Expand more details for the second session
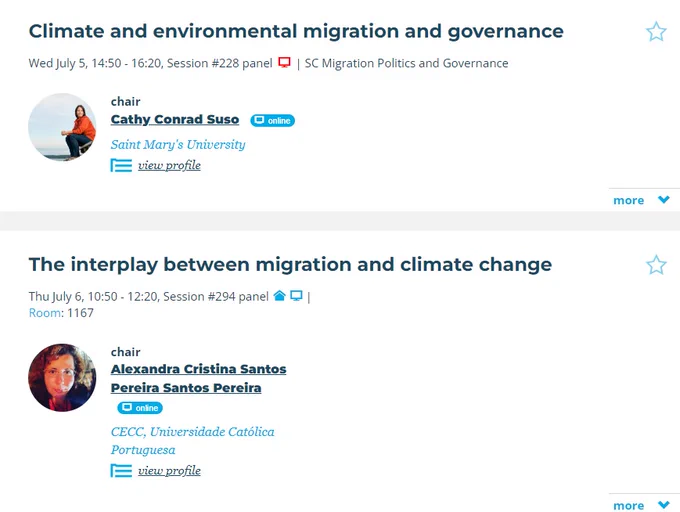The height and width of the screenshot is (512, 680). tap(641, 505)
